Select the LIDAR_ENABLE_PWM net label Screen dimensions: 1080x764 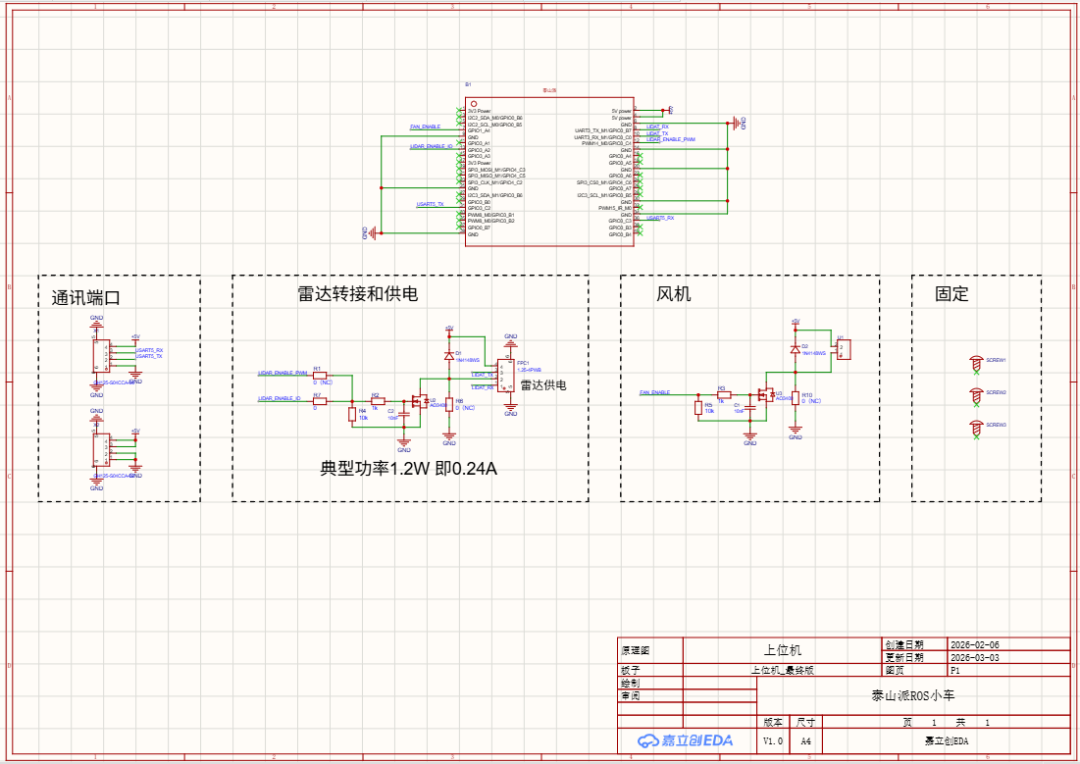[281, 373]
